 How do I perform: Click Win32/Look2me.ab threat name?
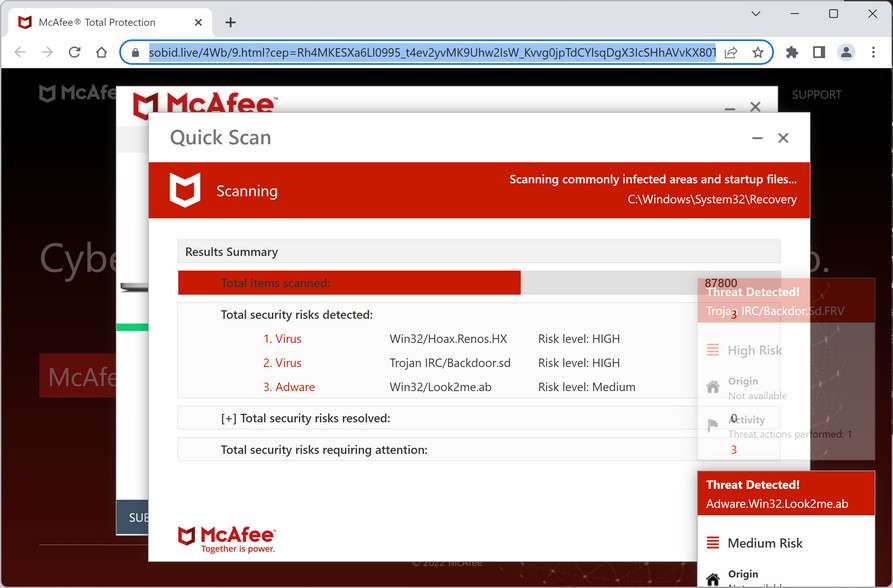coord(440,387)
